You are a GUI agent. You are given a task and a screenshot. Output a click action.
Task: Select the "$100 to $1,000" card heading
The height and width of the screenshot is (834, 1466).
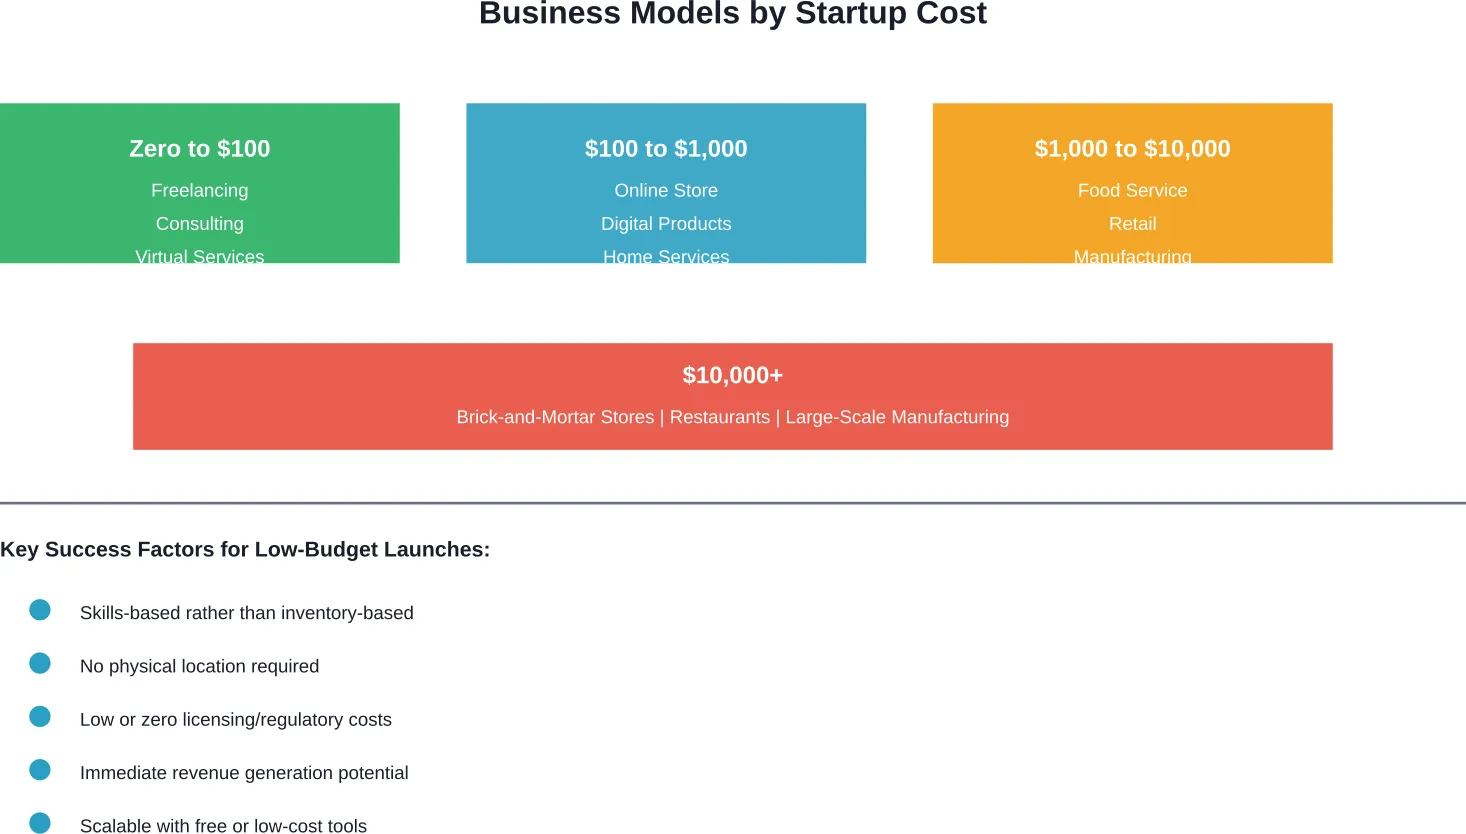click(666, 149)
